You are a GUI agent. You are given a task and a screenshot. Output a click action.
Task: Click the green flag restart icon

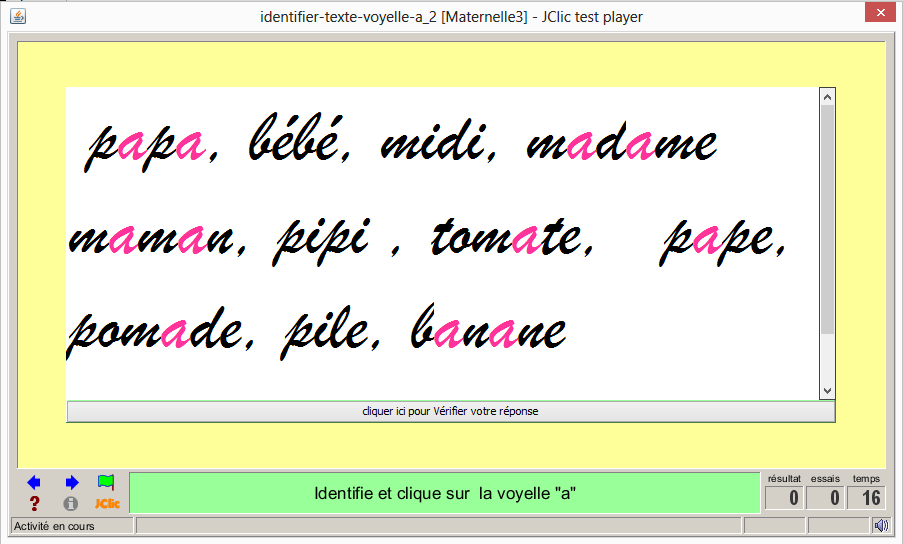click(x=107, y=483)
